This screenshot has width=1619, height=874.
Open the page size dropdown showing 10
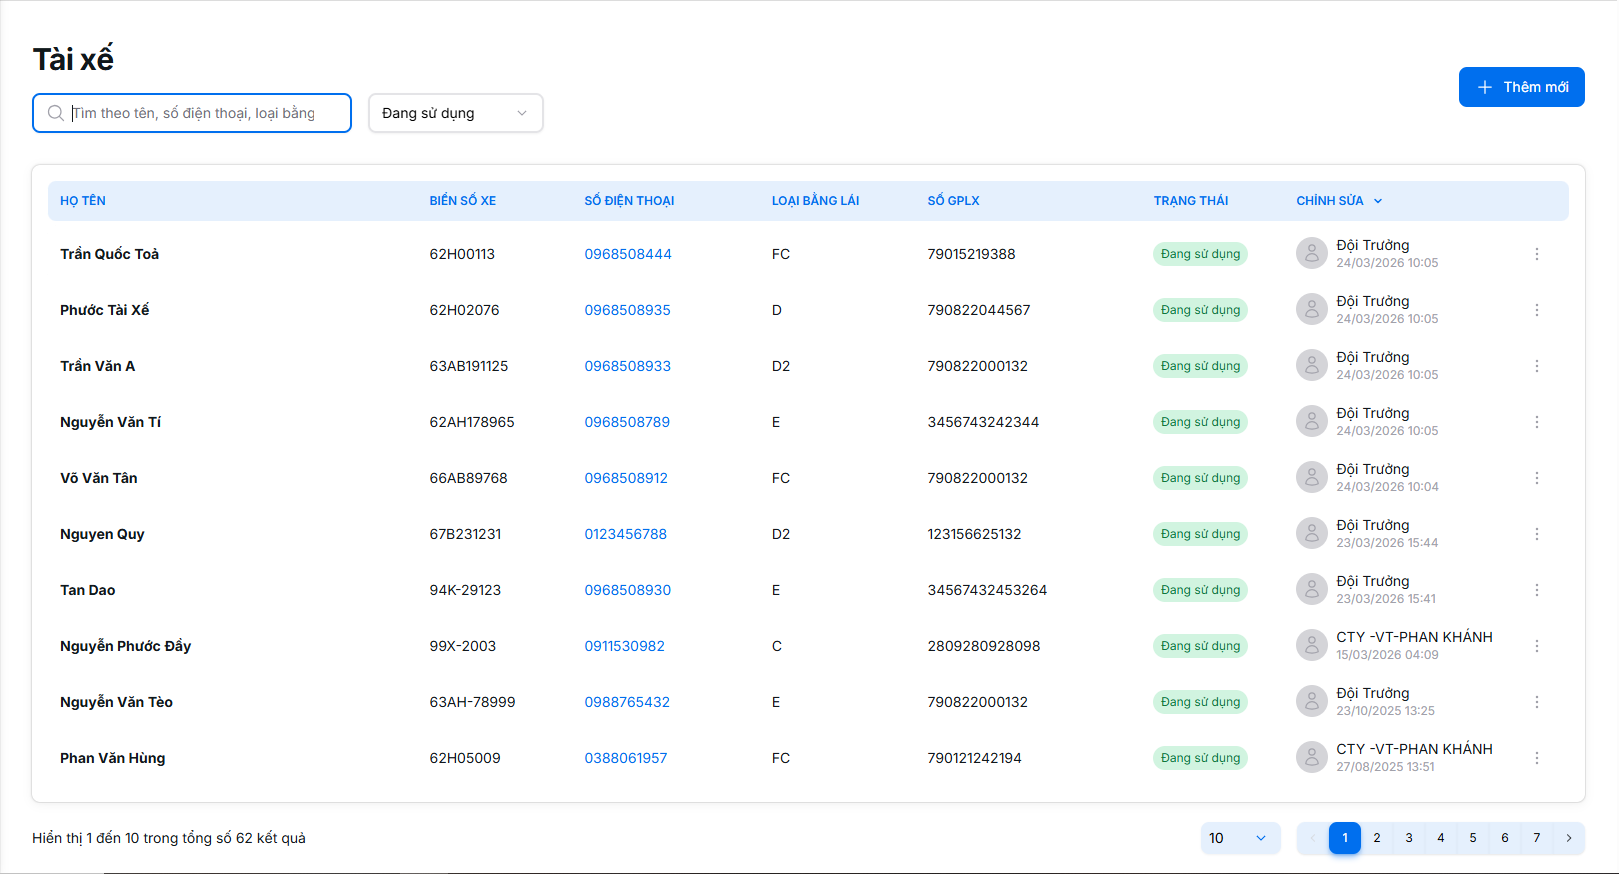click(x=1238, y=838)
